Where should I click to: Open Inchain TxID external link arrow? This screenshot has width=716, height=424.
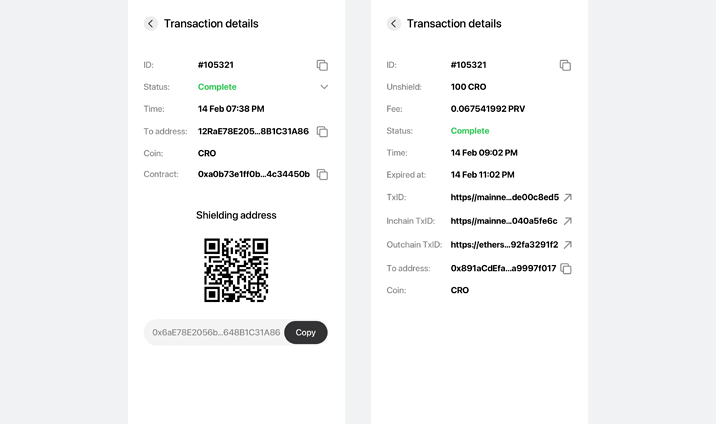[x=568, y=221]
